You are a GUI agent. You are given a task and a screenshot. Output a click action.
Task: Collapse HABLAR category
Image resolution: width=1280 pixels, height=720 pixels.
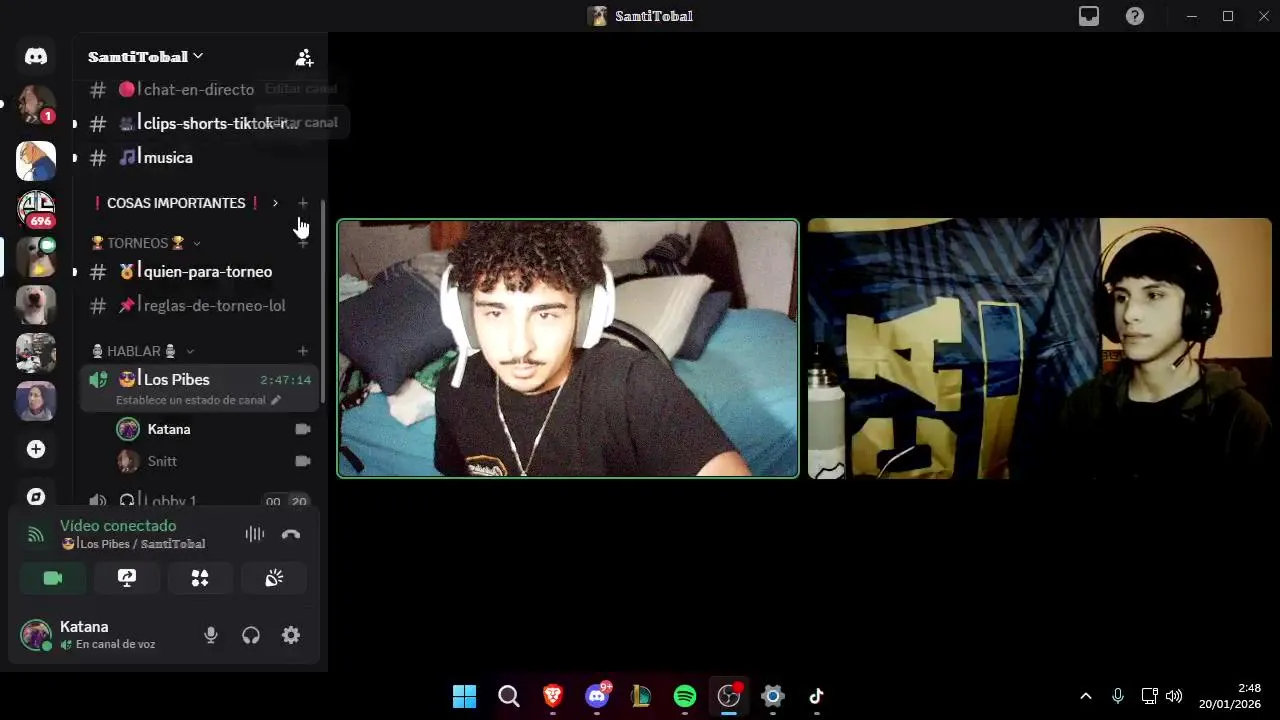tap(142, 351)
